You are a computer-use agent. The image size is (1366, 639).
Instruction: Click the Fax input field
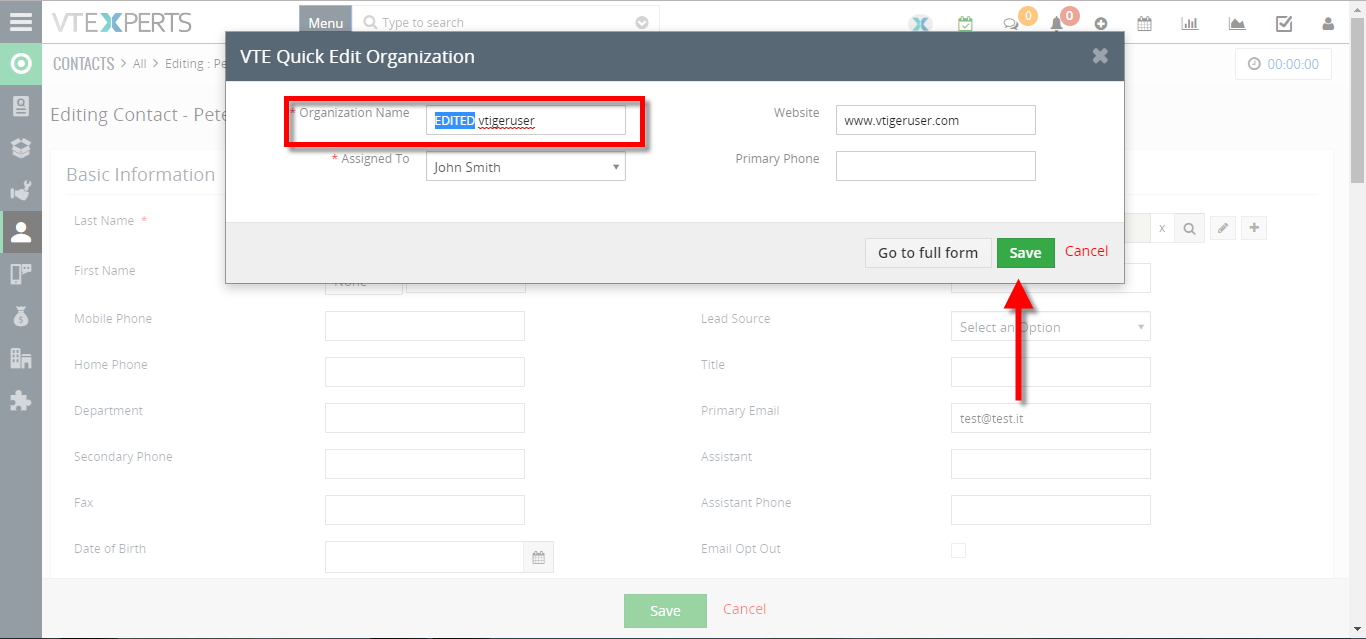pos(425,510)
